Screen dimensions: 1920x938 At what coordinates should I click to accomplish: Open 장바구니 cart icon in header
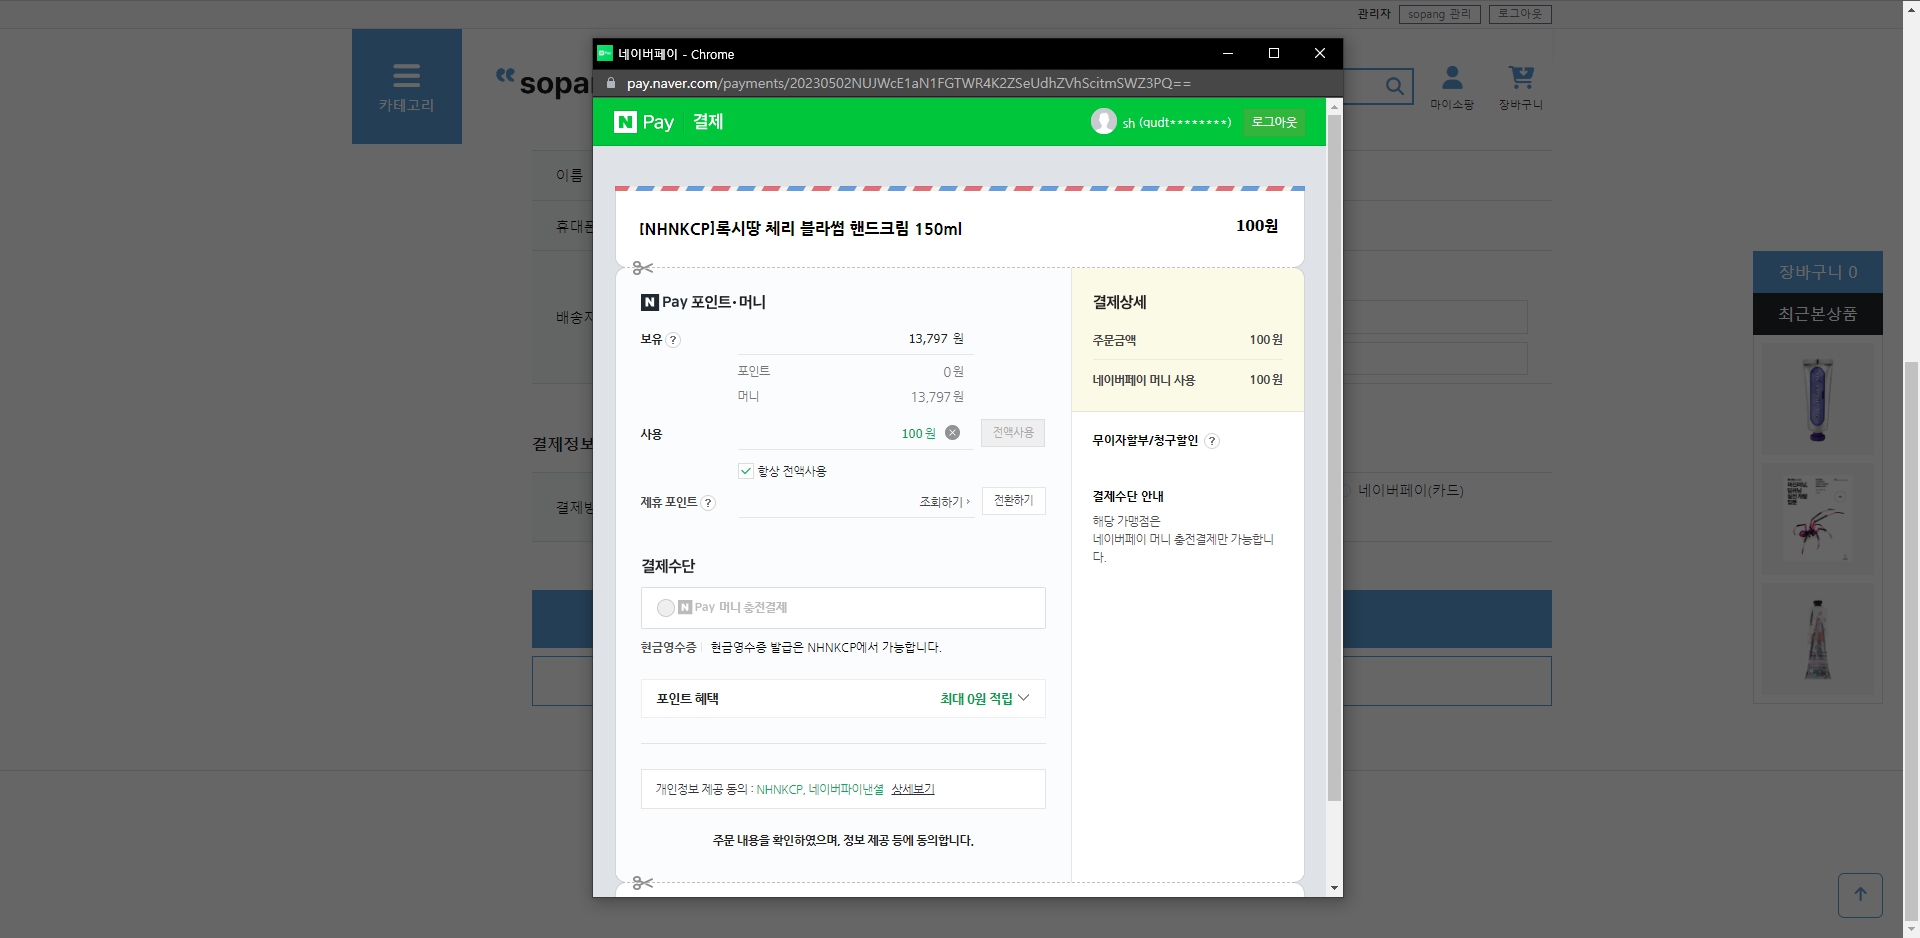[1520, 87]
